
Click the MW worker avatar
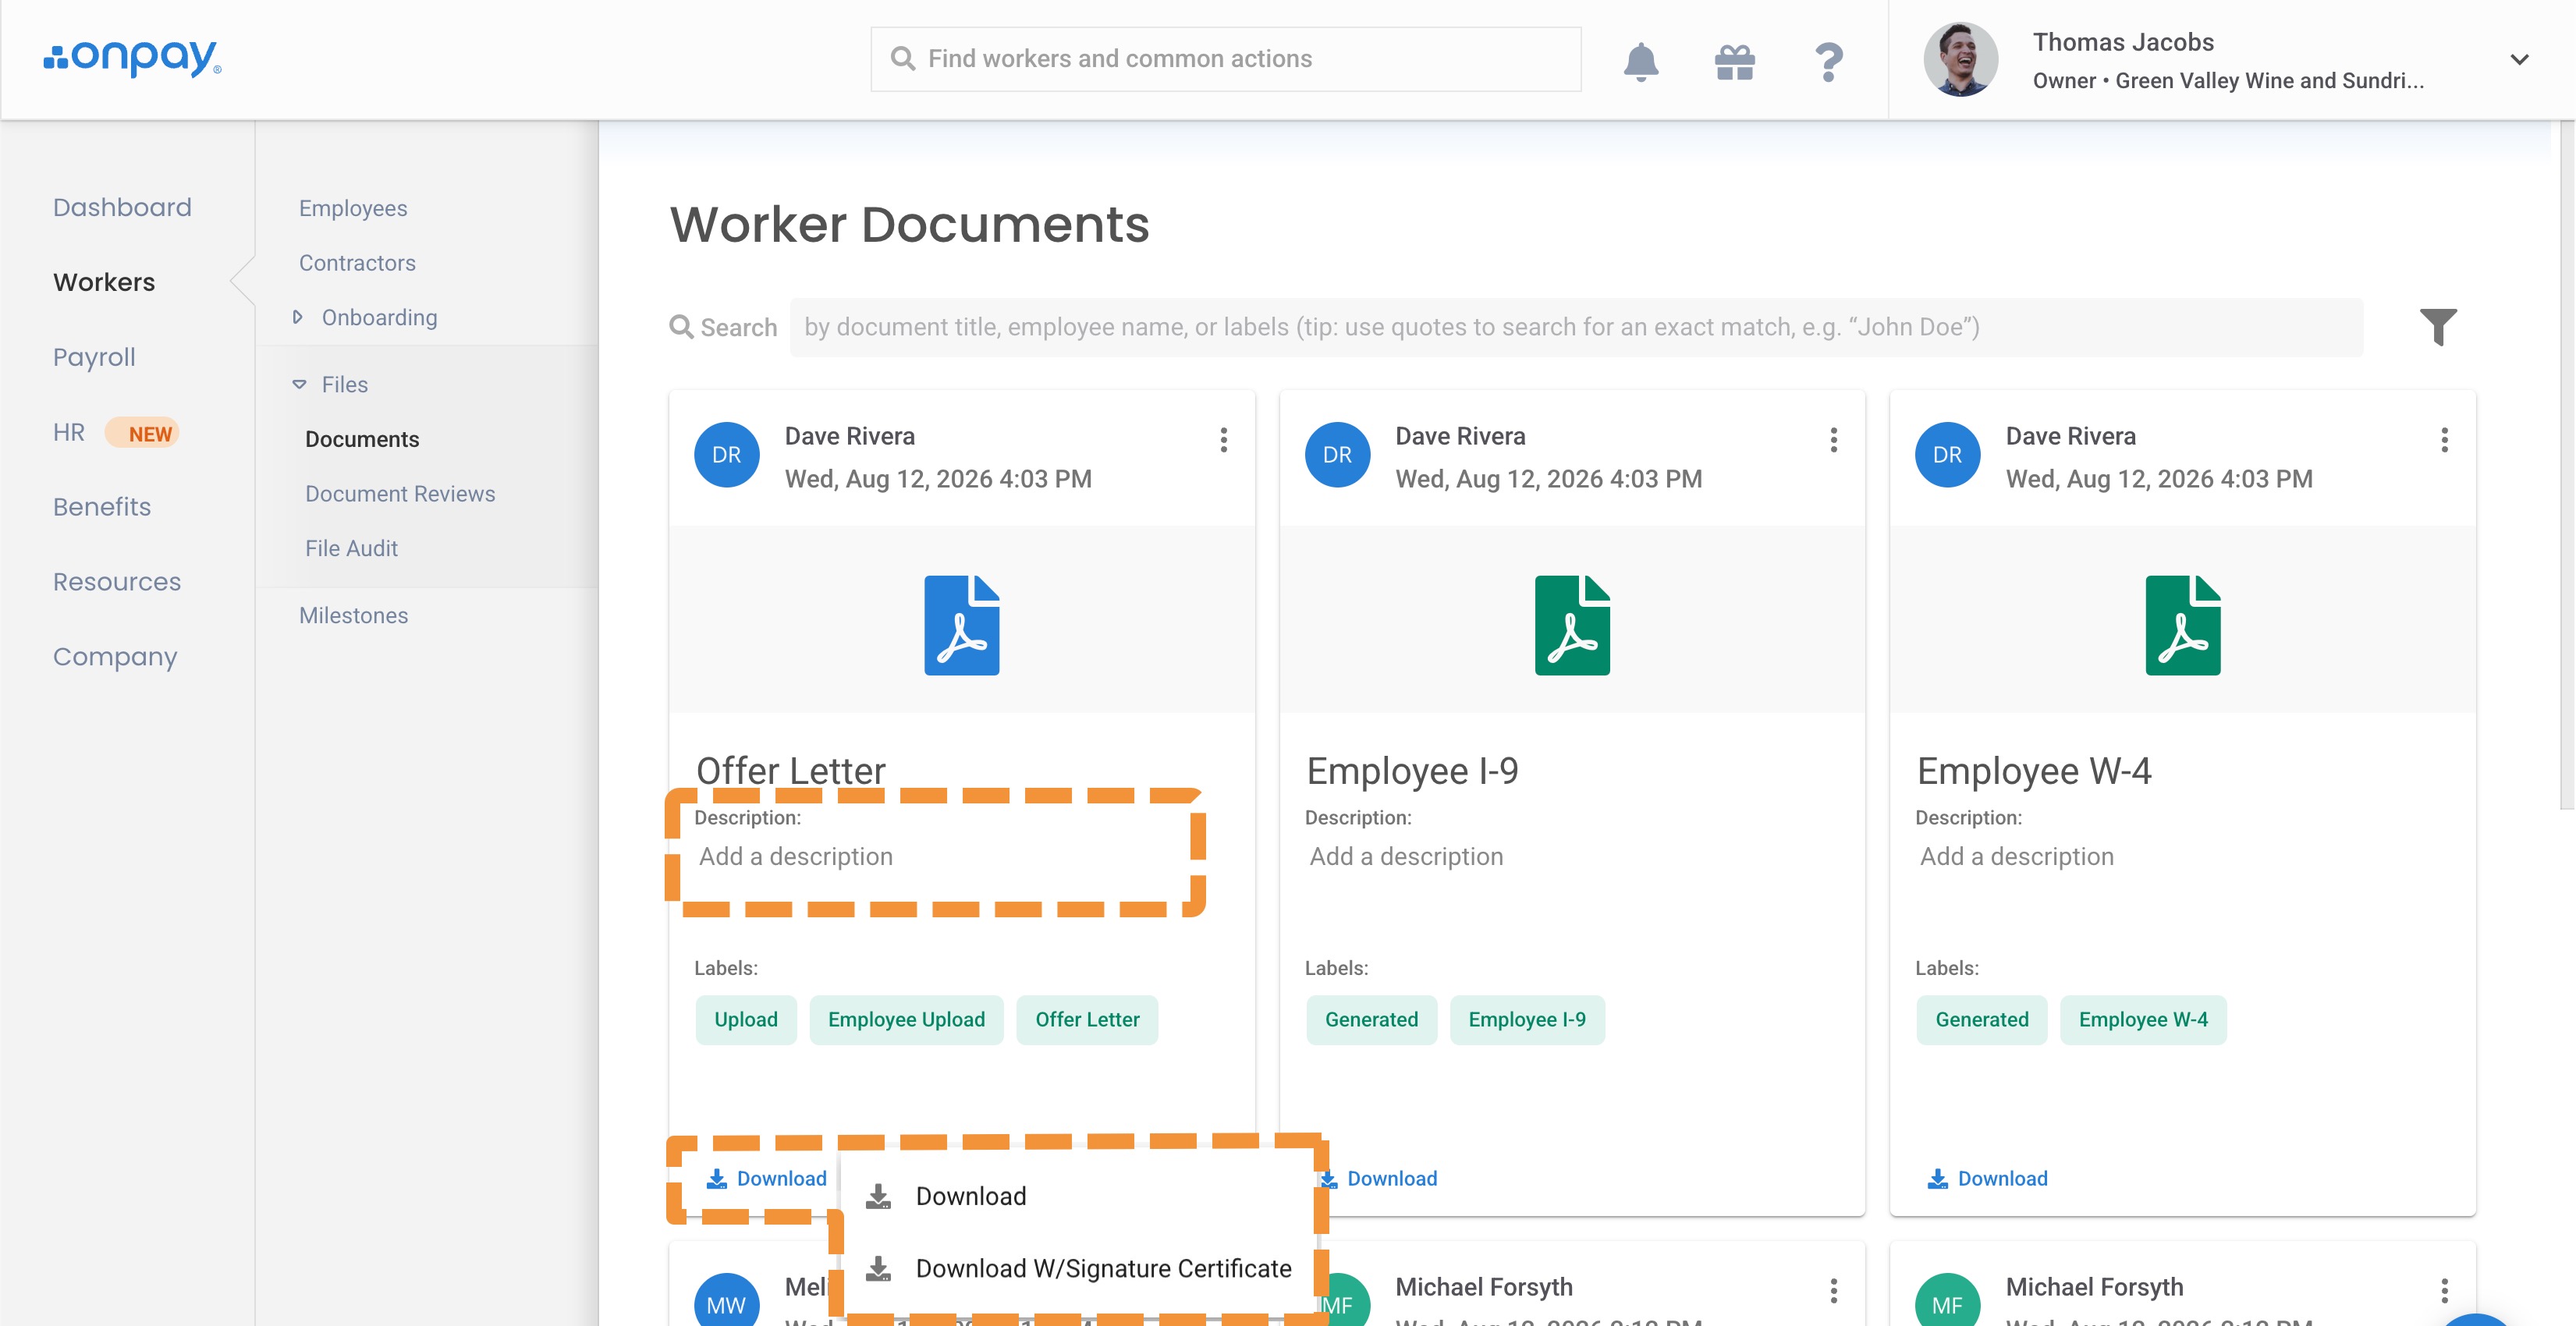[727, 1300]
